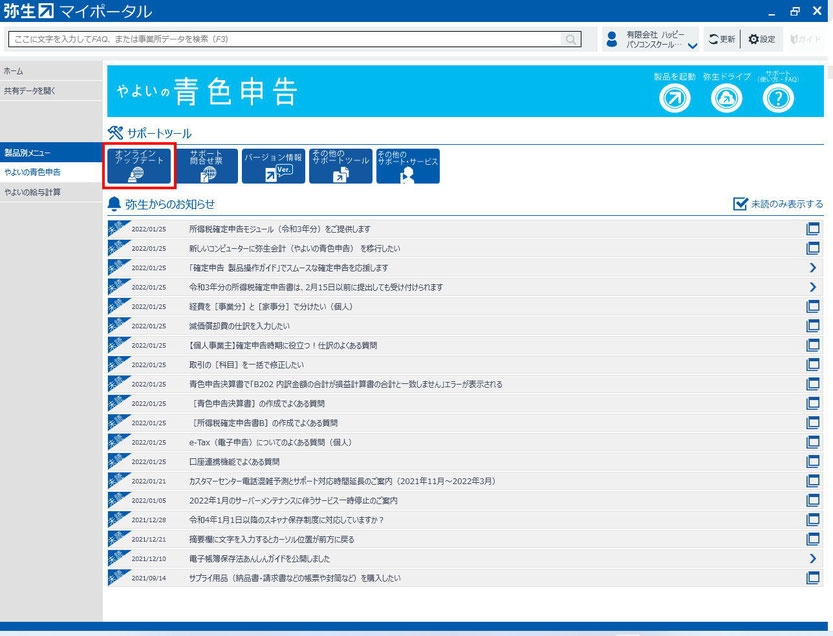This screenshot has height=636, width=833.
Task: Open window icon for スキャナ保存制度 row
Action: (812, 520)
